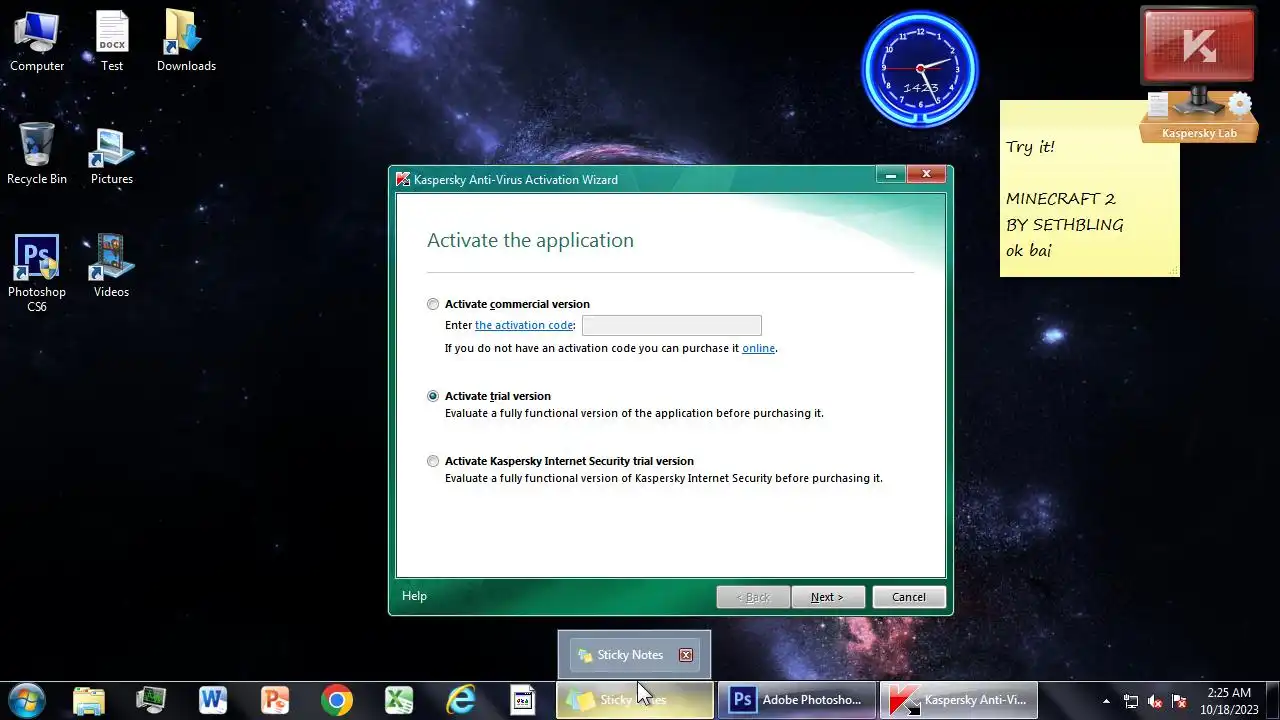Viewport: 1280px width, 720px height.
Task: Click the Sticky Notes taskbar preview
Action: pyautogui.click(x=634, y=655)
